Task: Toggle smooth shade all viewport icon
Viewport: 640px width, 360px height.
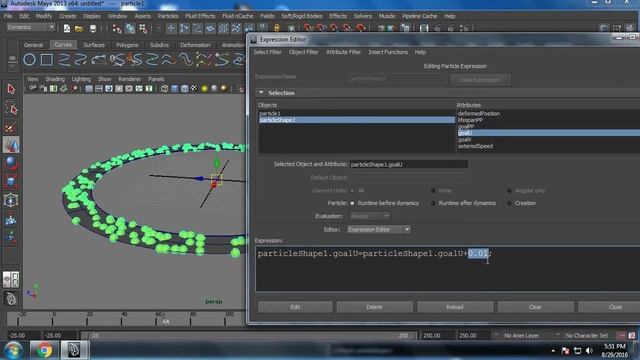Action: [x=175, y=88]
